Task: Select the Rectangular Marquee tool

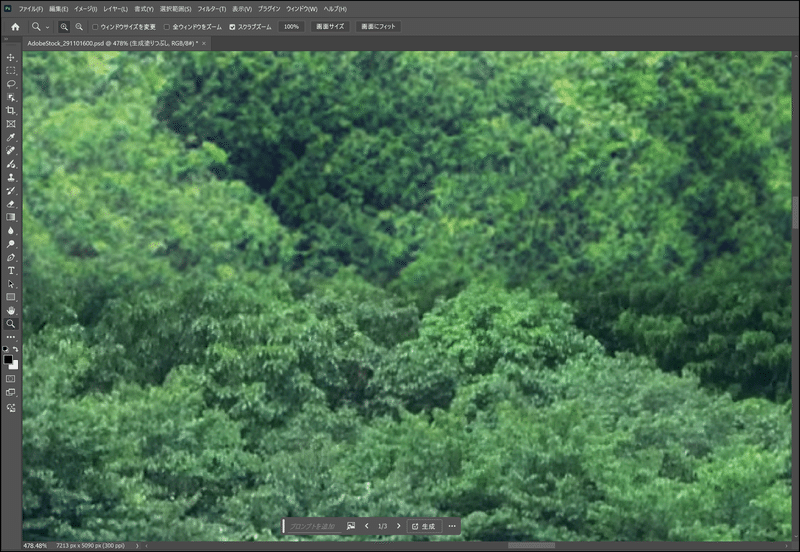Action: [11, 70]
